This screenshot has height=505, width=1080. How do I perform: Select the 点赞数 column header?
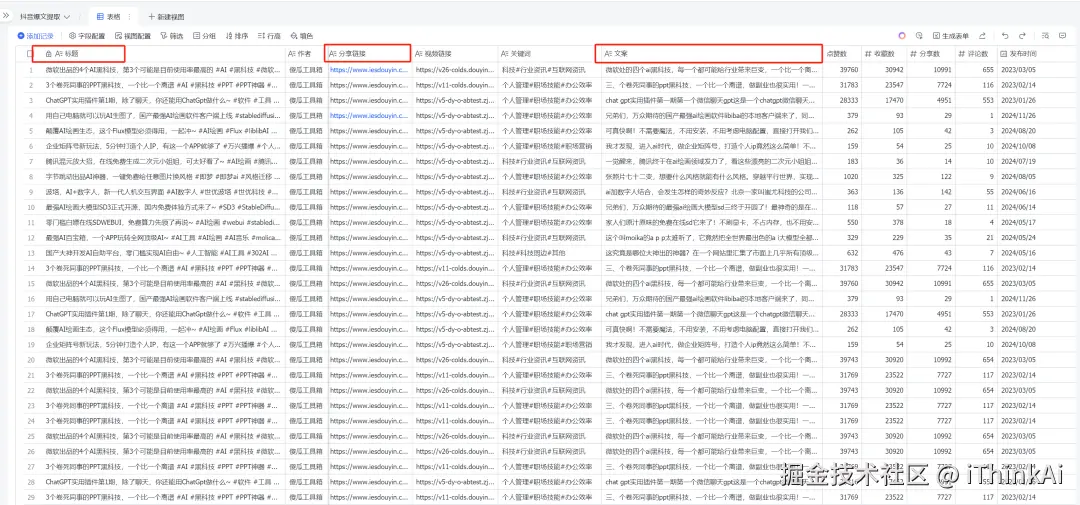pos(842,54)
